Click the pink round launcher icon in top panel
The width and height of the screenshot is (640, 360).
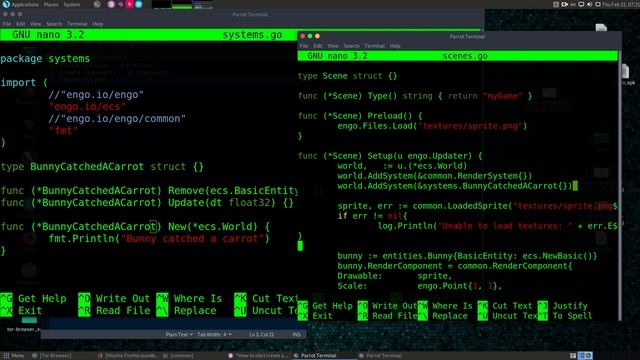111,4
